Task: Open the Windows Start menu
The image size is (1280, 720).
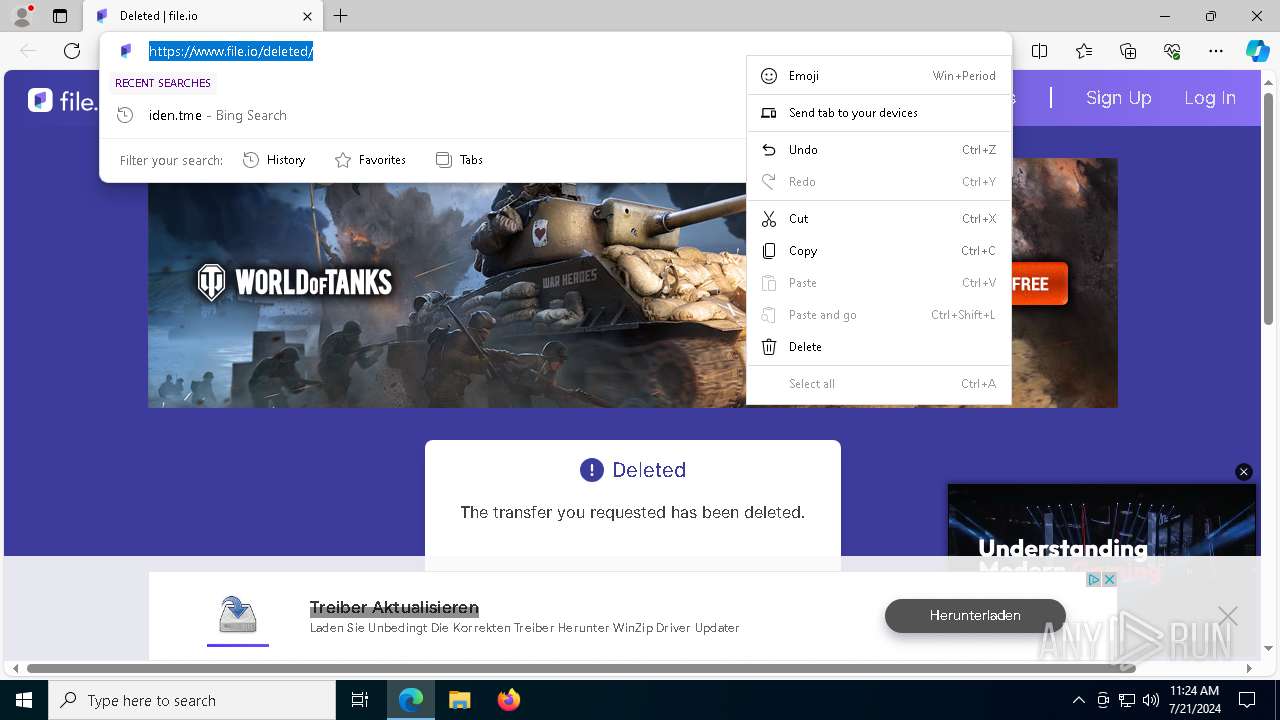Action: (24, 700)
